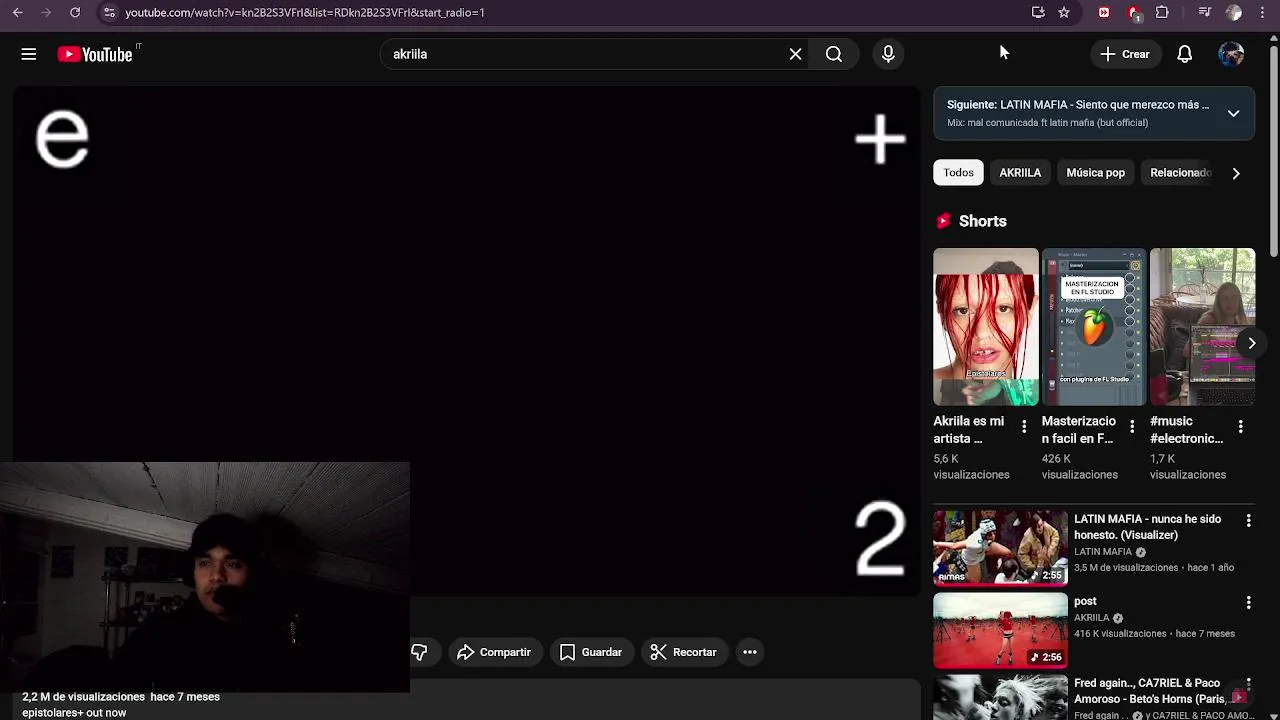Open the Akriila es mi artista Short
The height and width of the screenshot is (720, 1280).
pos(986,327)
